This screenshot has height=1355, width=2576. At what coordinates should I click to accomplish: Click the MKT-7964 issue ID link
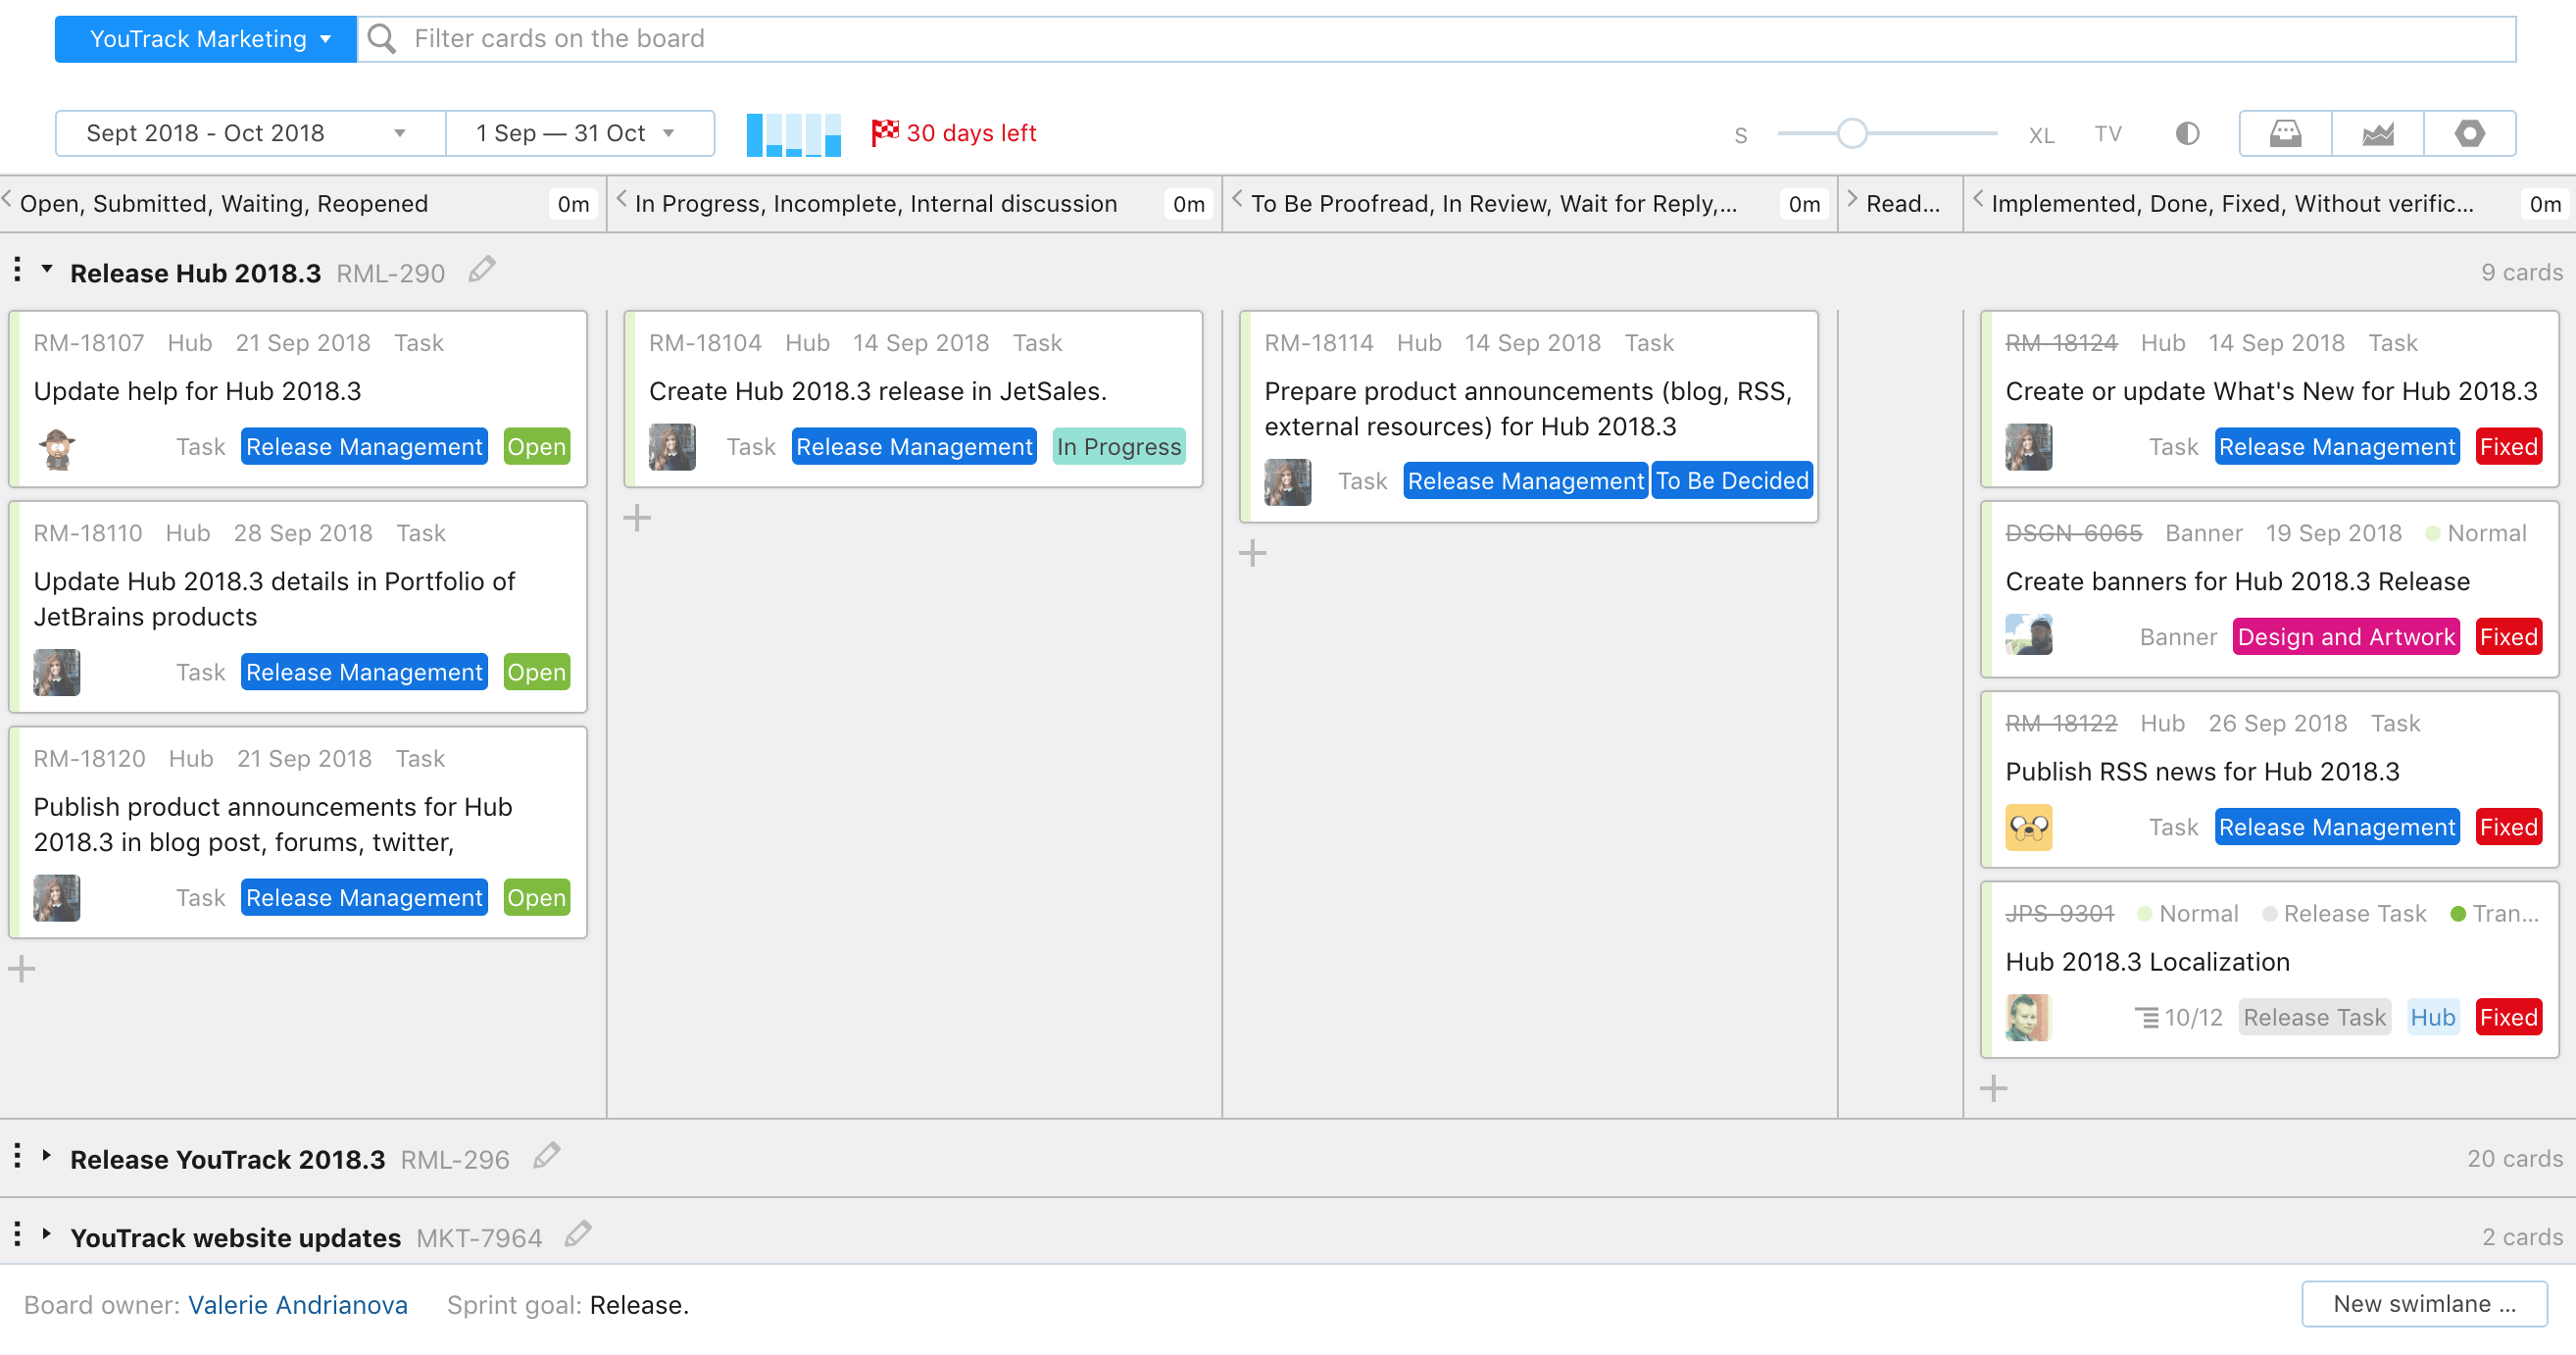point(479,1238)
